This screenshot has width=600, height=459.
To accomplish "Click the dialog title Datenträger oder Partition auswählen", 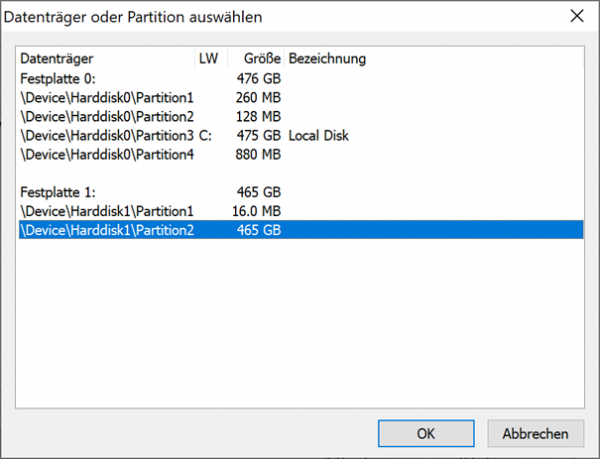I will pos(133,17).
